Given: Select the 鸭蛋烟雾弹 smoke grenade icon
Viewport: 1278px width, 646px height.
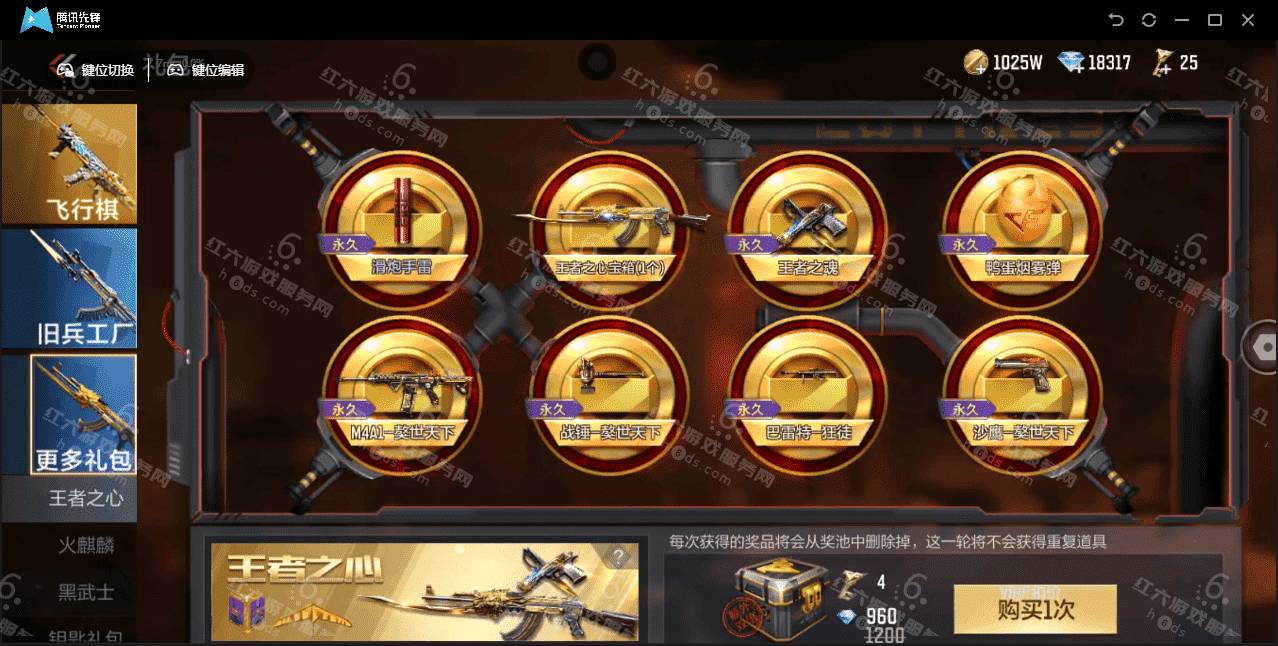Looking at the screenshot, I should click(1022, 229).
